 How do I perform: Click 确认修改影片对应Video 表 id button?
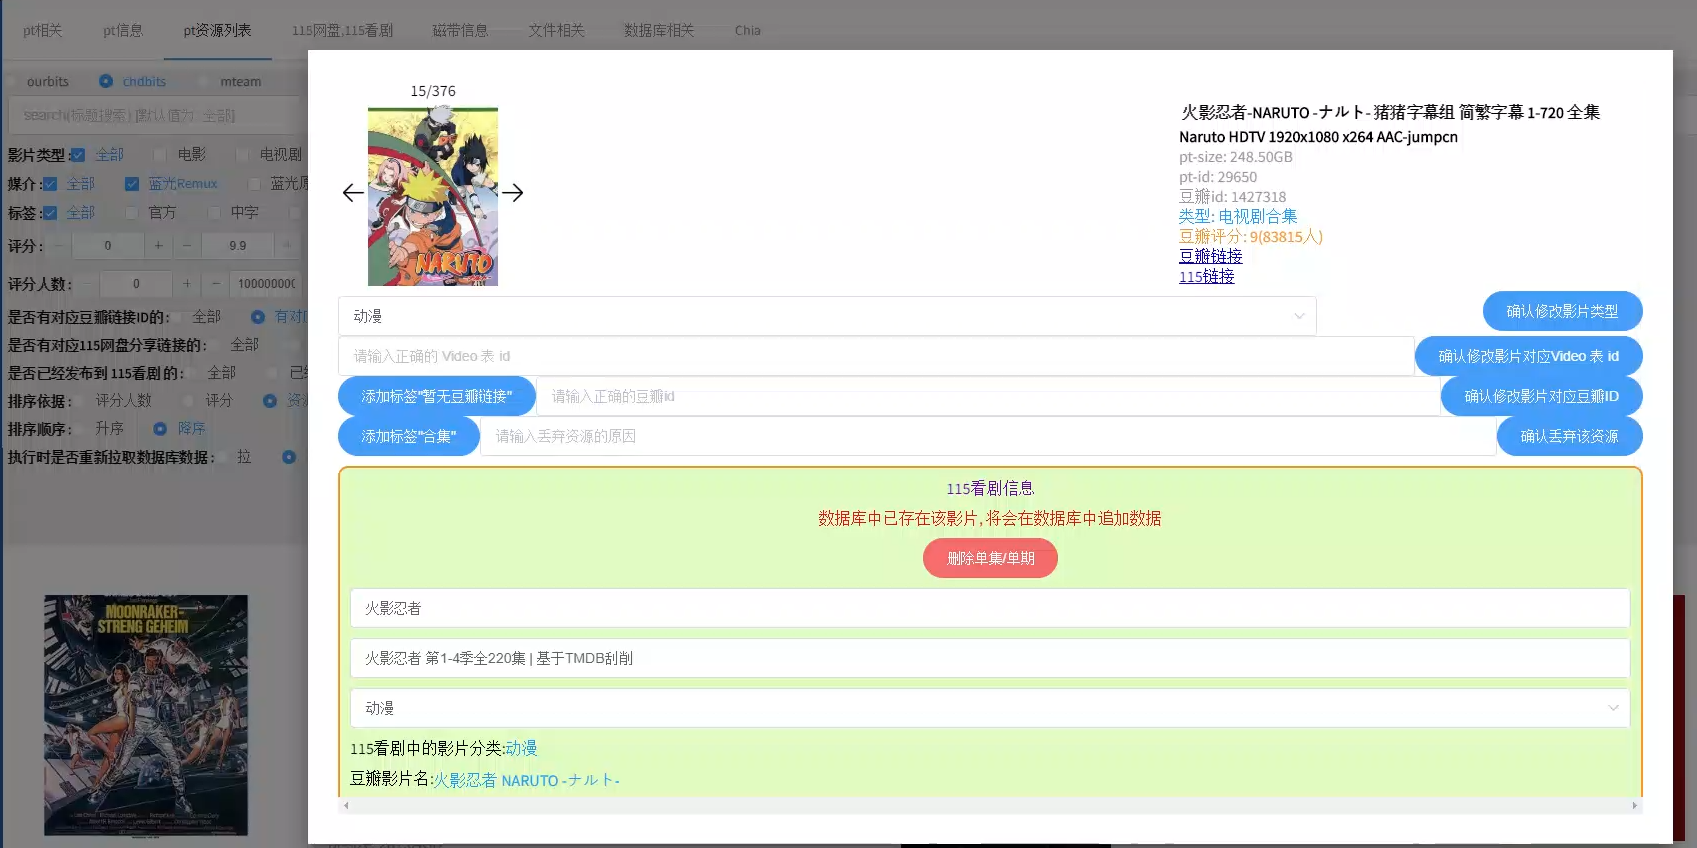coord(1528,356)
